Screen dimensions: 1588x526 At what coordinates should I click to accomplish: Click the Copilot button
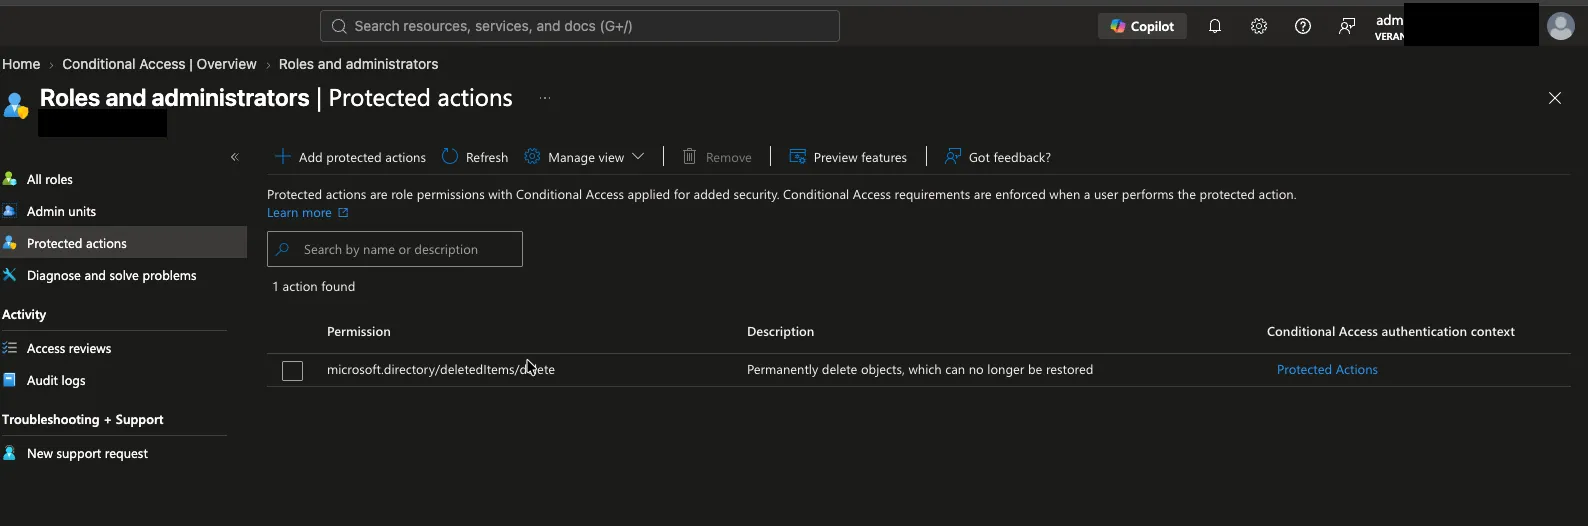[x=1142, y=26]
